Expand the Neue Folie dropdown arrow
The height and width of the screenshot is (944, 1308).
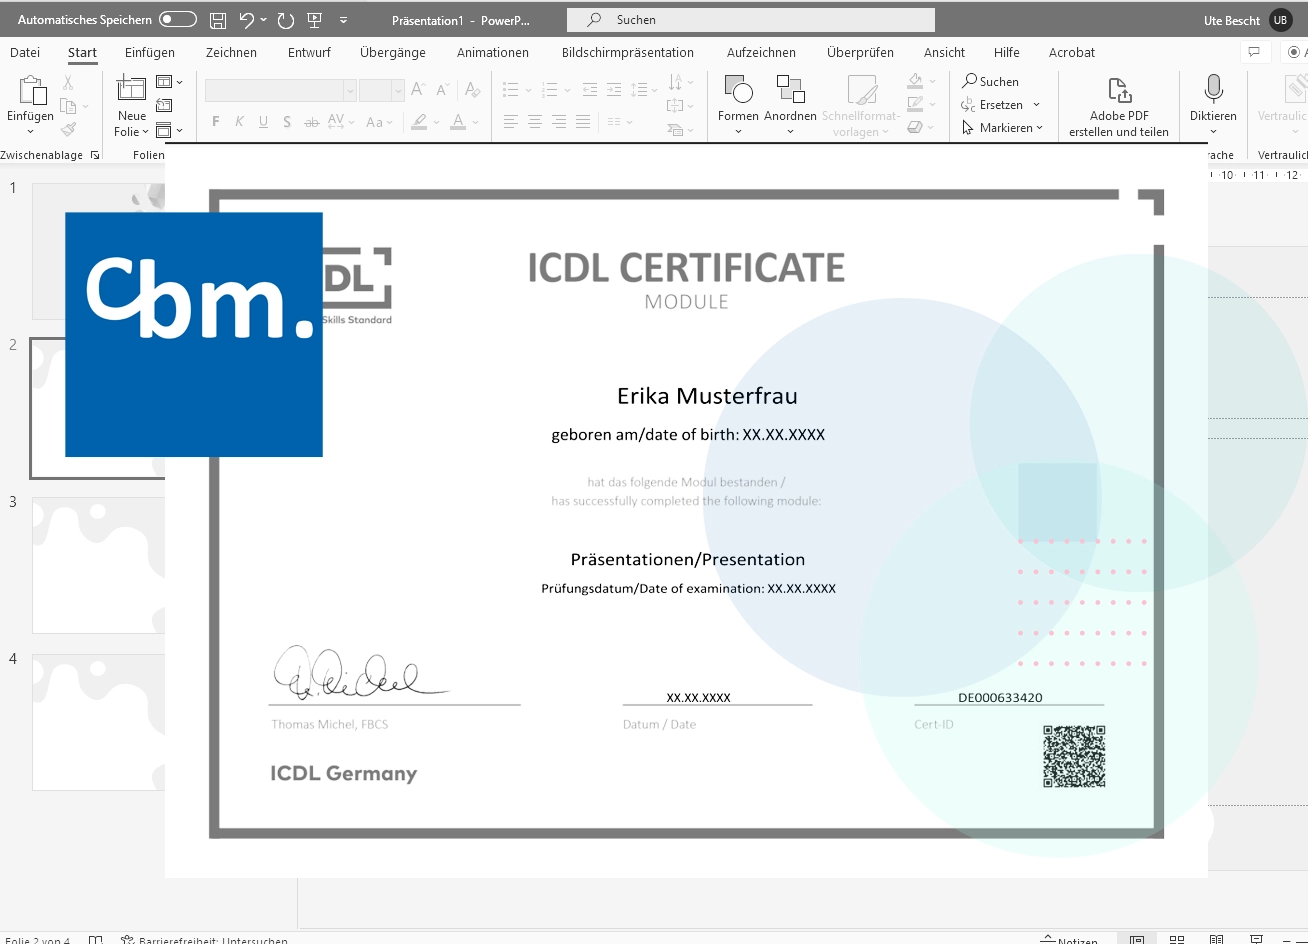(x=146, y=132)
